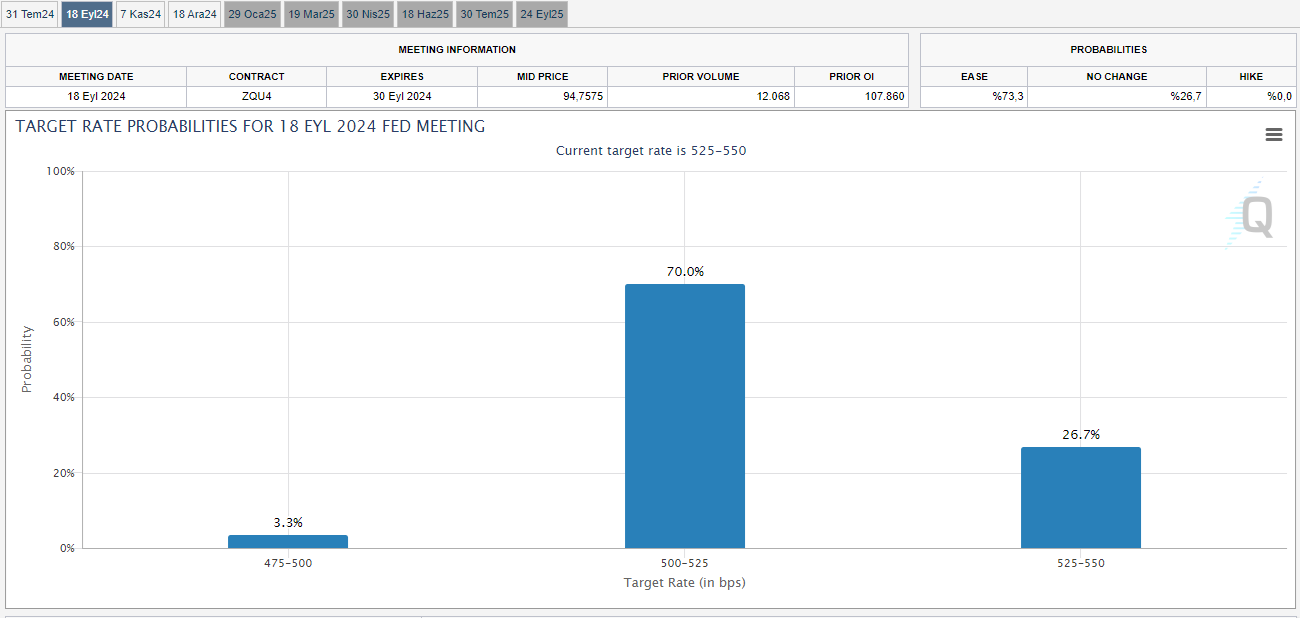View the 18 Haz25 meeting tab
Image resolution: width=1300 pixels, height=618 pixels.
pyautogui.click(x=426, y=14)
